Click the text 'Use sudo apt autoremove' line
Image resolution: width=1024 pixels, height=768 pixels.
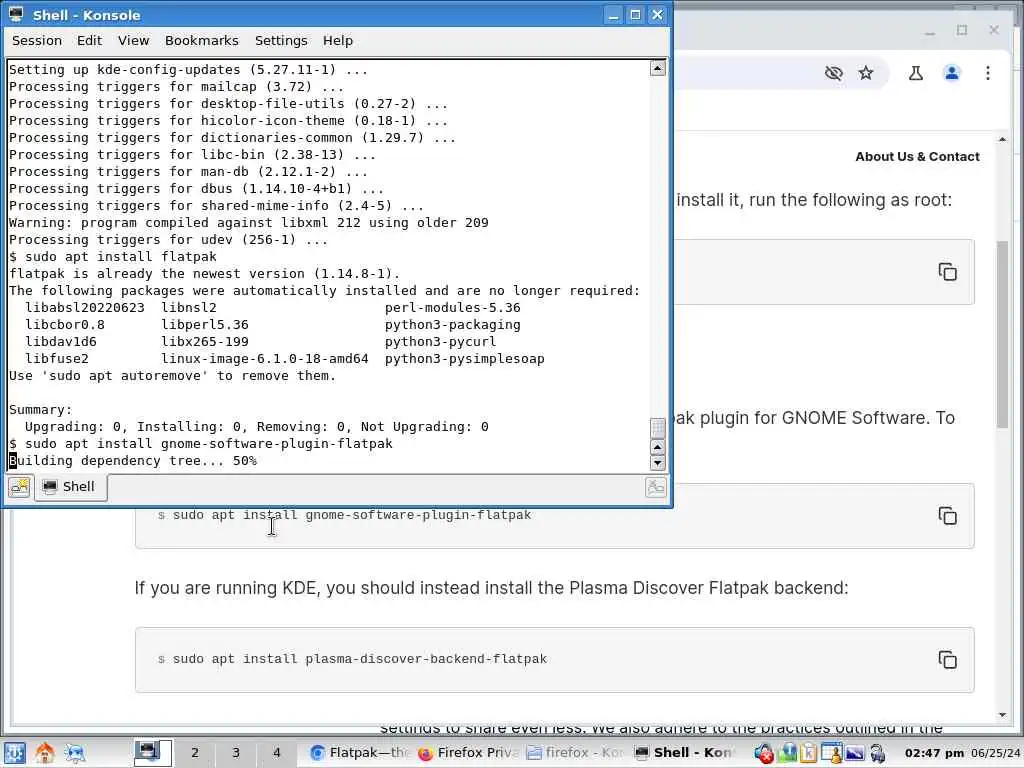tap(172, 376)
